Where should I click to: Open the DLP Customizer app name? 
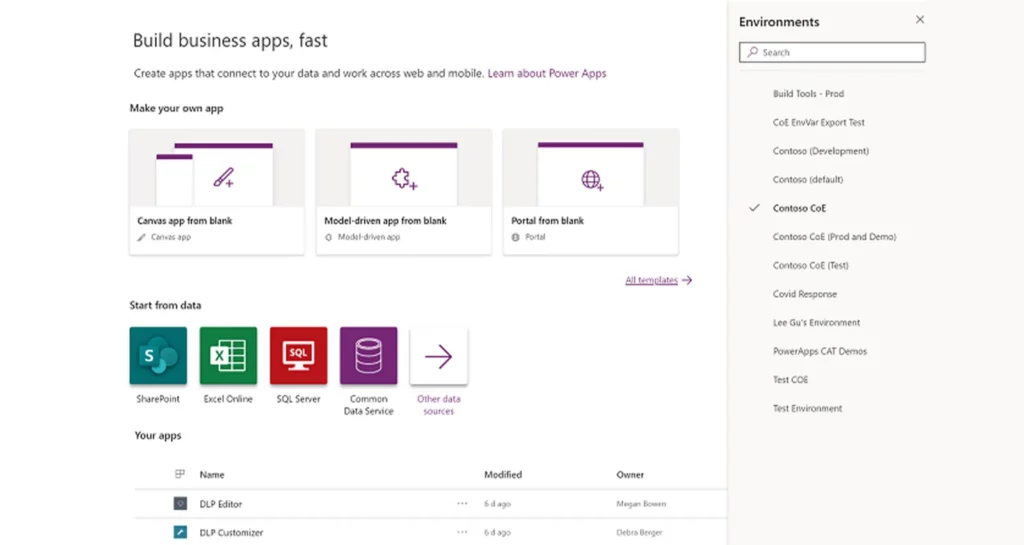tap(231, 533)
